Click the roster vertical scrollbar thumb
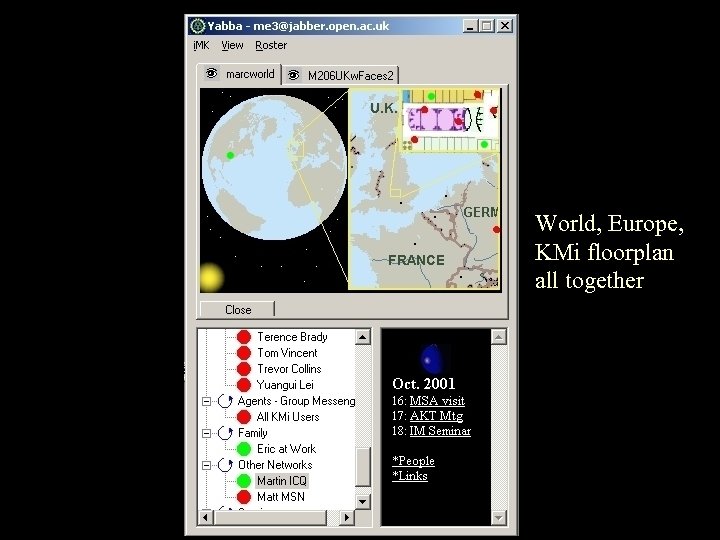The image size is (720, 540). click(362, 467)
